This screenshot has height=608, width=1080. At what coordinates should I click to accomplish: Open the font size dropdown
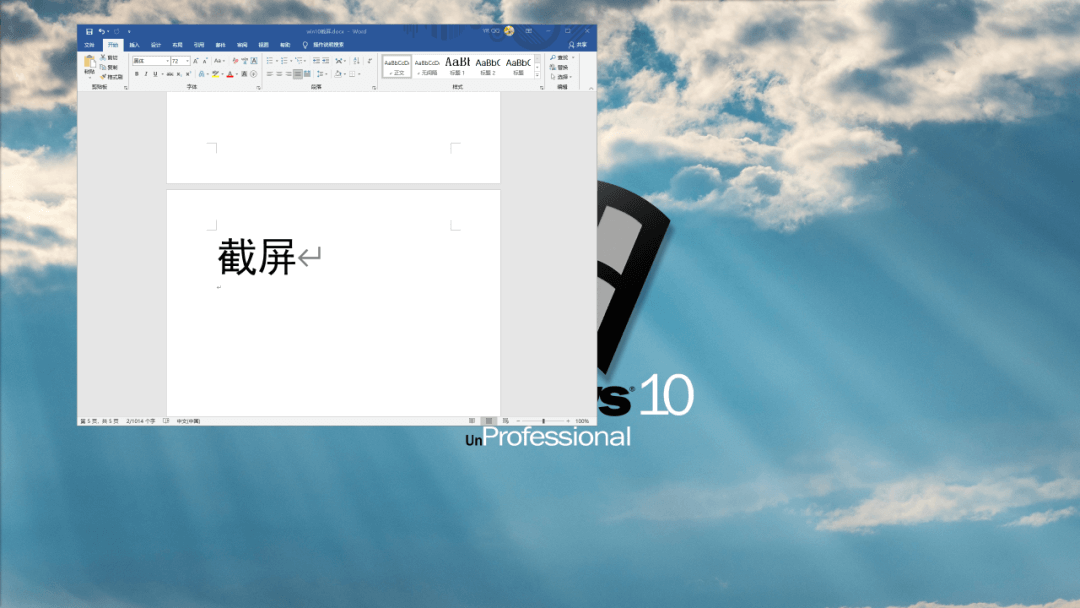tap(187, 60)
